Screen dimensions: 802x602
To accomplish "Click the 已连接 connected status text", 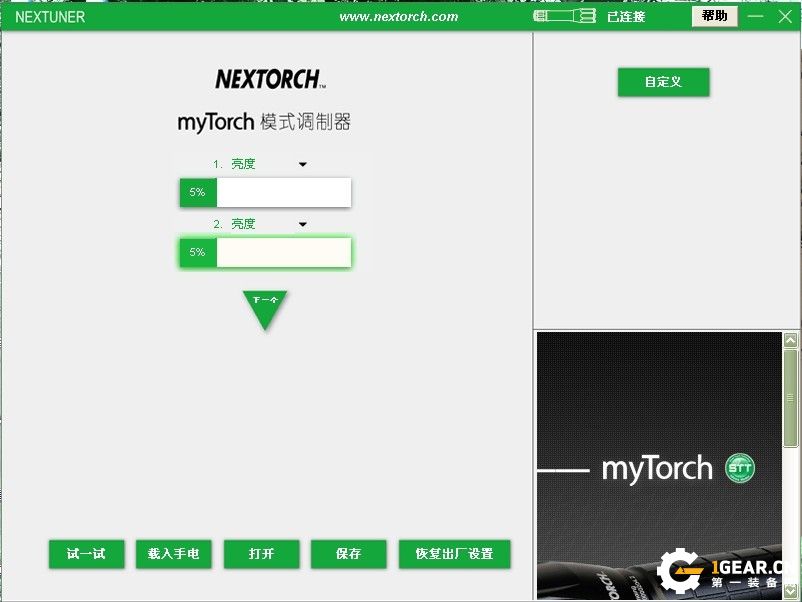I will click(626, 17).
